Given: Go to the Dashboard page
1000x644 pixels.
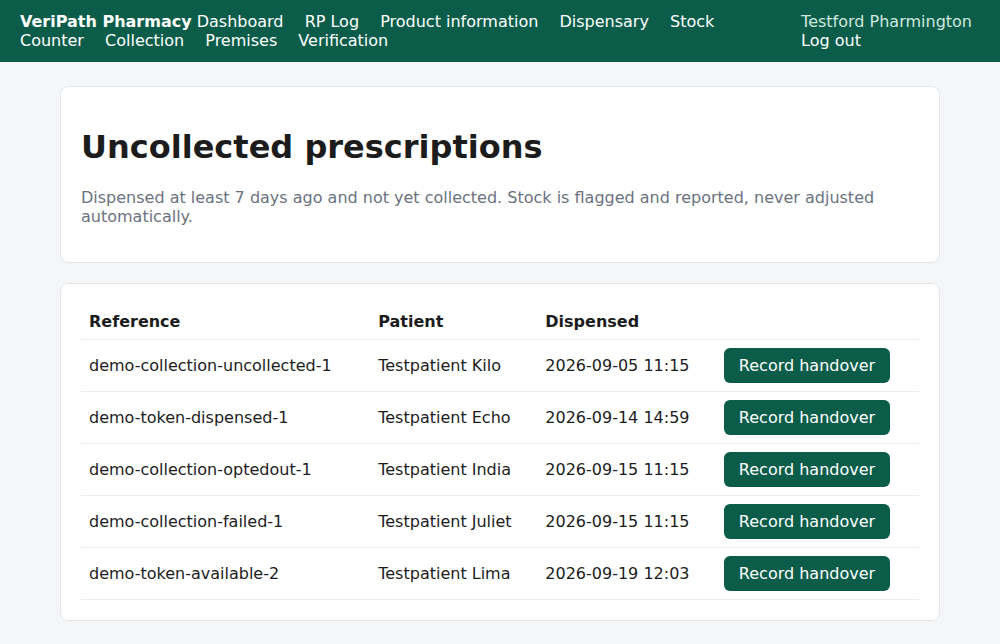Looking at the screenshot, I should pyautogui.click(x=240, y=21).
